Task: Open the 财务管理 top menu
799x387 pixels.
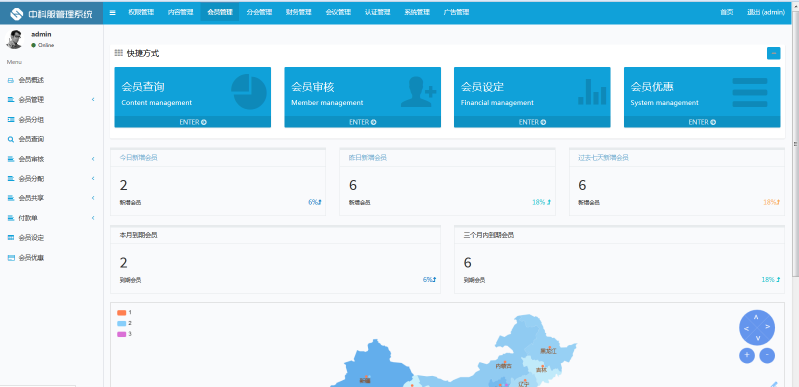Action: 299,12
